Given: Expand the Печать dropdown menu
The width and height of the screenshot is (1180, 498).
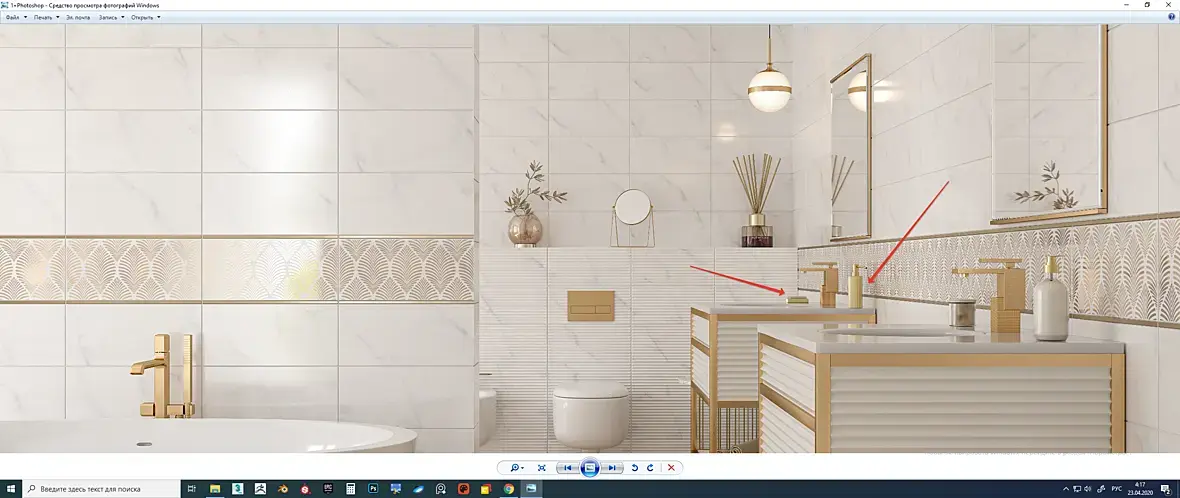Looking at the screenshot, I should coord(46,17).
